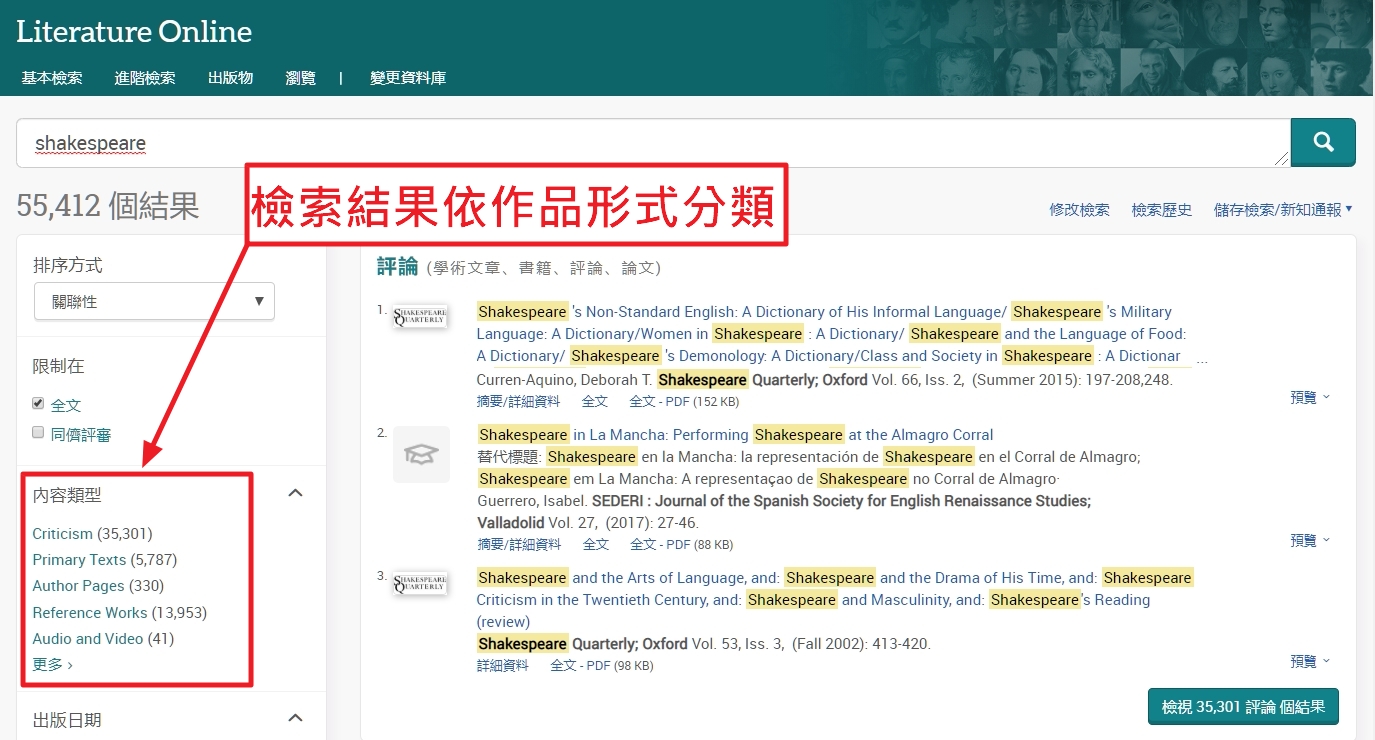1375x740 pixels.
Task: Expand 預覽 for the La Mancha result
Action: [x=1310, y=540]
